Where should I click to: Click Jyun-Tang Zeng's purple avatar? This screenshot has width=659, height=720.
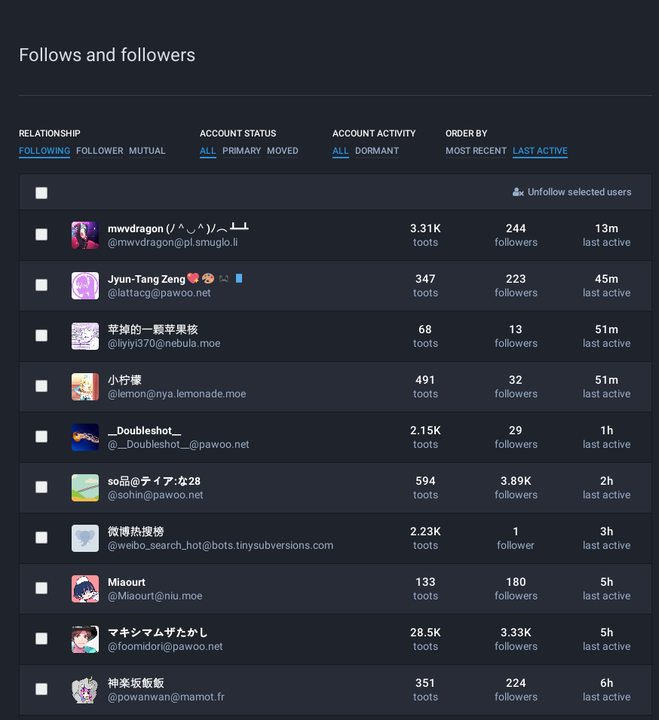[85, 286]
